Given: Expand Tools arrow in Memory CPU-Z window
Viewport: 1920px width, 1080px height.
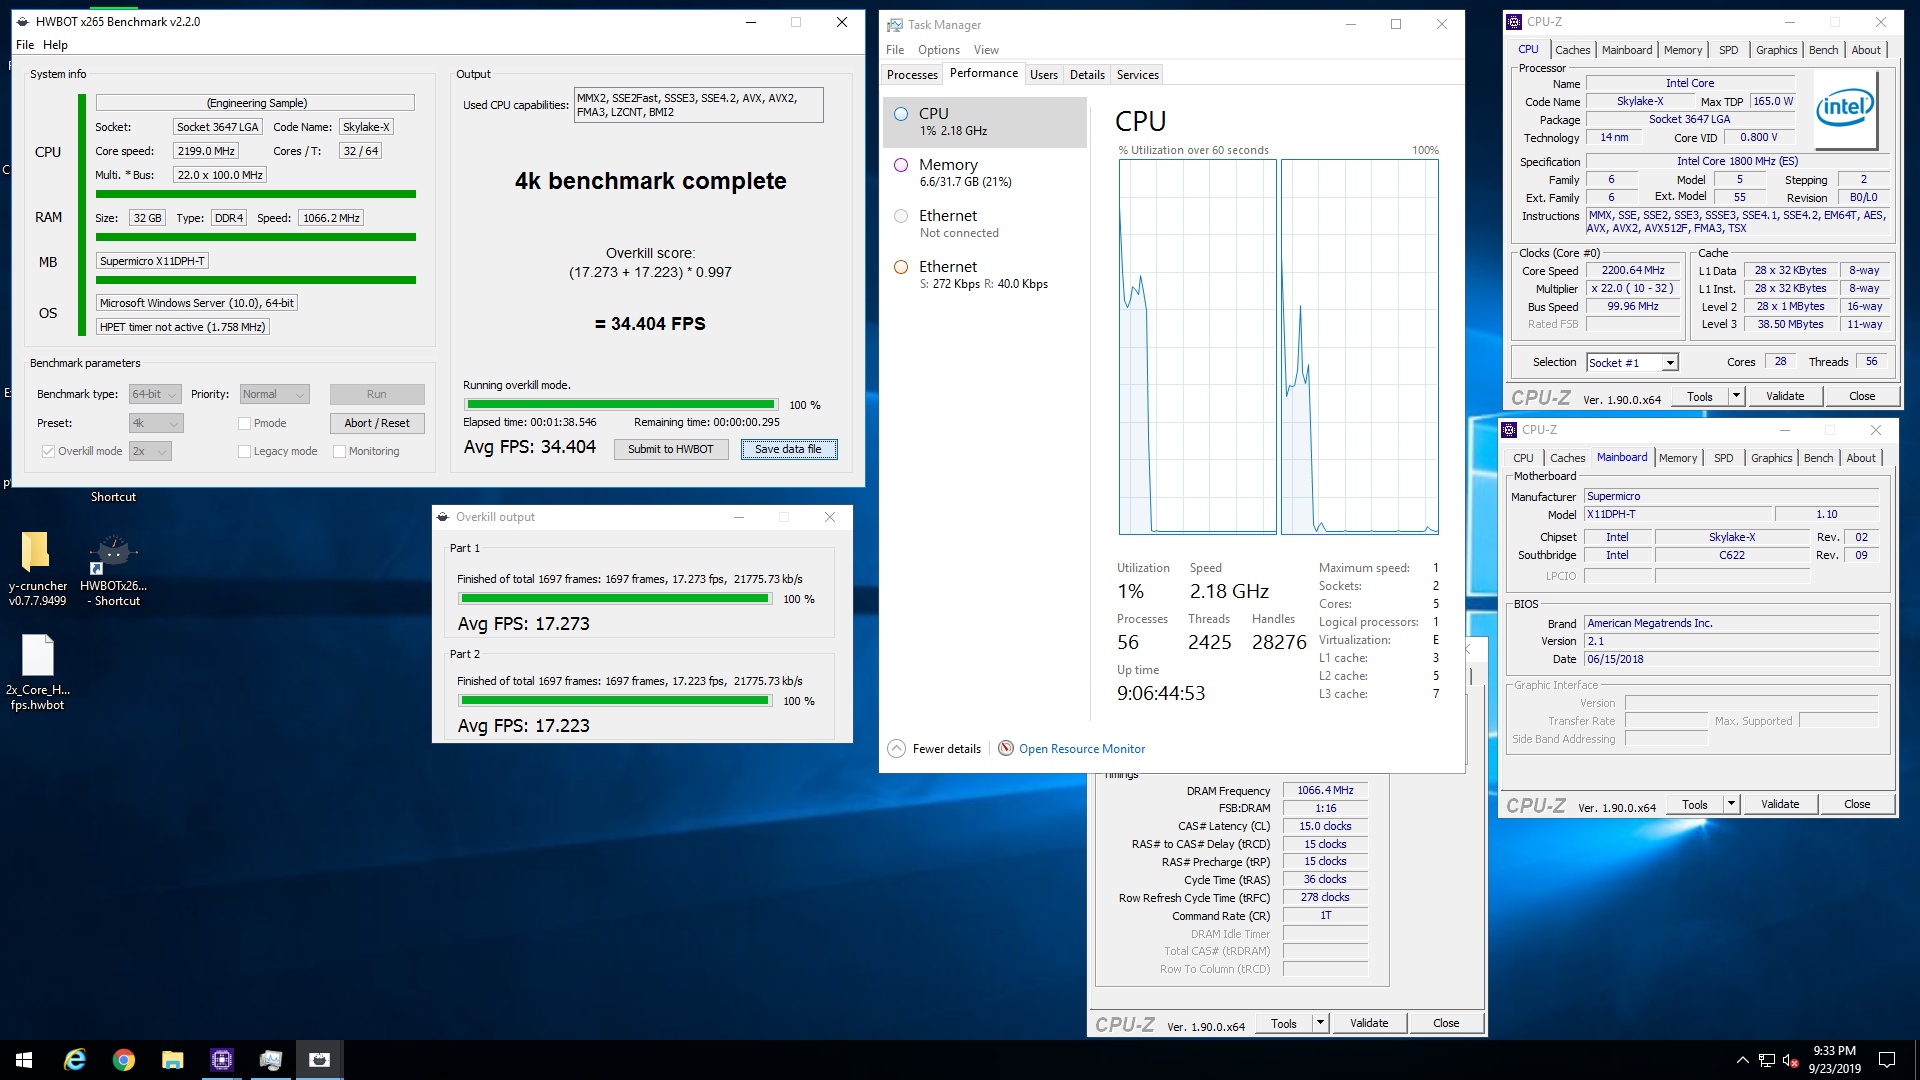Looking at the screenshot, I should (x=1320, y=1023).
